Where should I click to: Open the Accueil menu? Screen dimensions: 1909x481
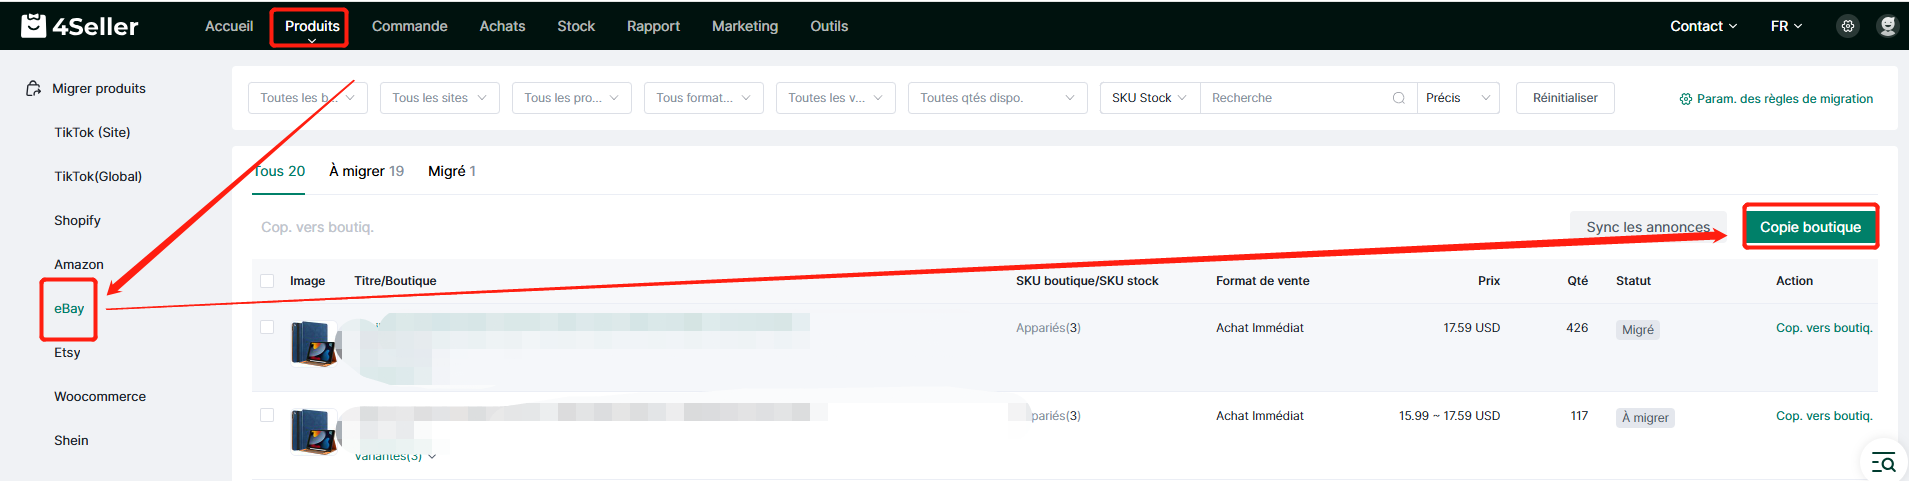[x=229, y=26]
